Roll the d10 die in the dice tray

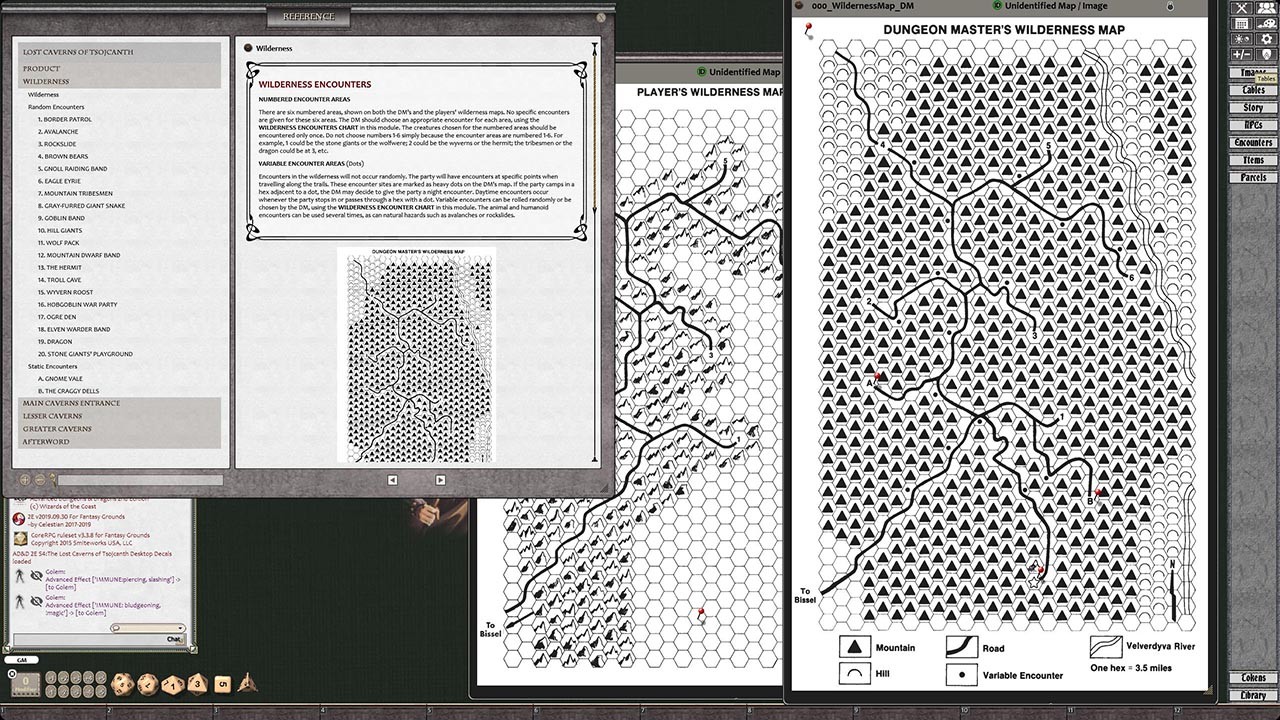click(x=171, y=685)
